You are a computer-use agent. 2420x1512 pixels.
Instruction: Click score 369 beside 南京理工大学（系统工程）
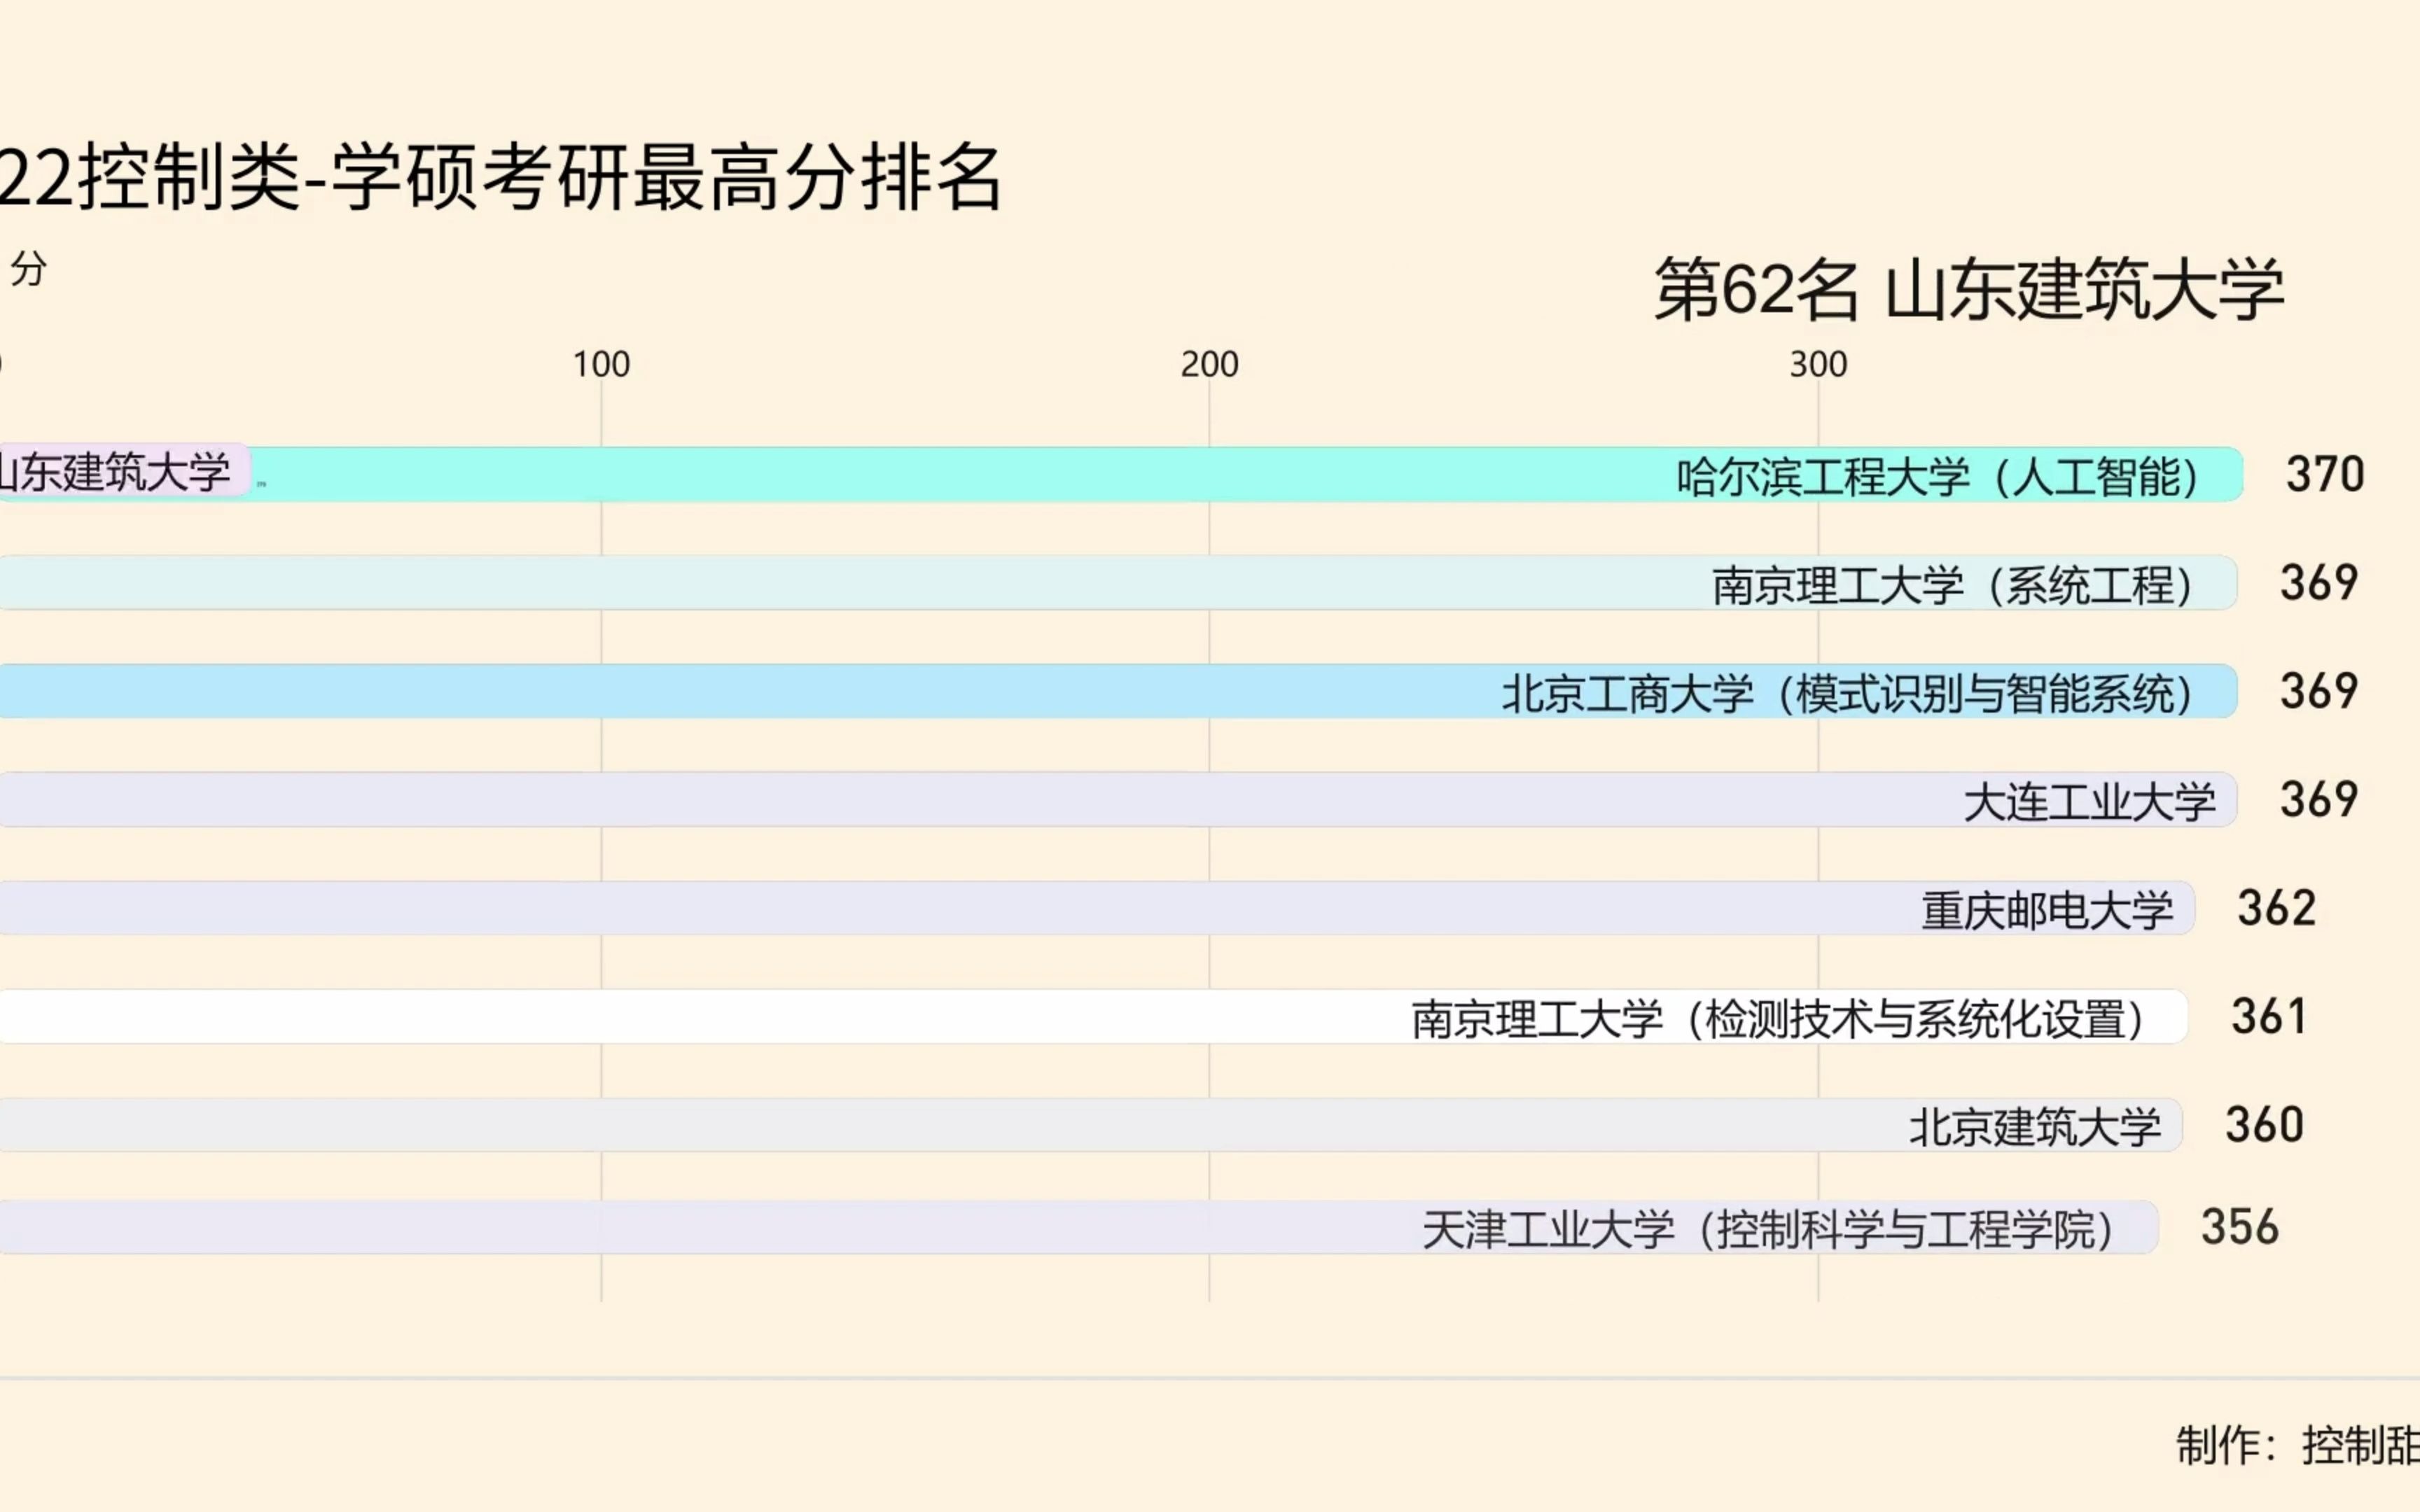click(2319, 582)
